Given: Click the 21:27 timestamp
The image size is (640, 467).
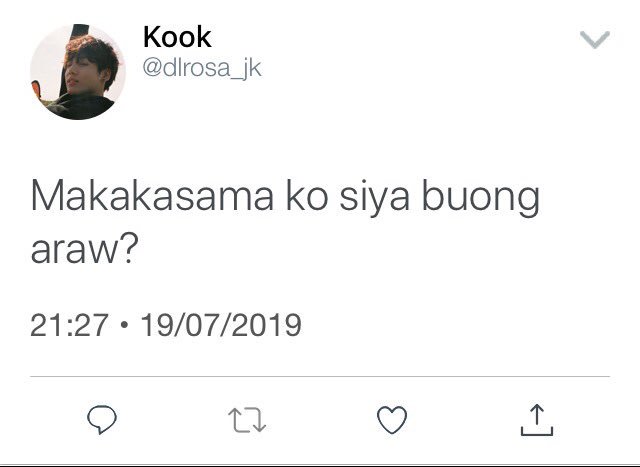Looking at the screenshot, I should point(69,325).
